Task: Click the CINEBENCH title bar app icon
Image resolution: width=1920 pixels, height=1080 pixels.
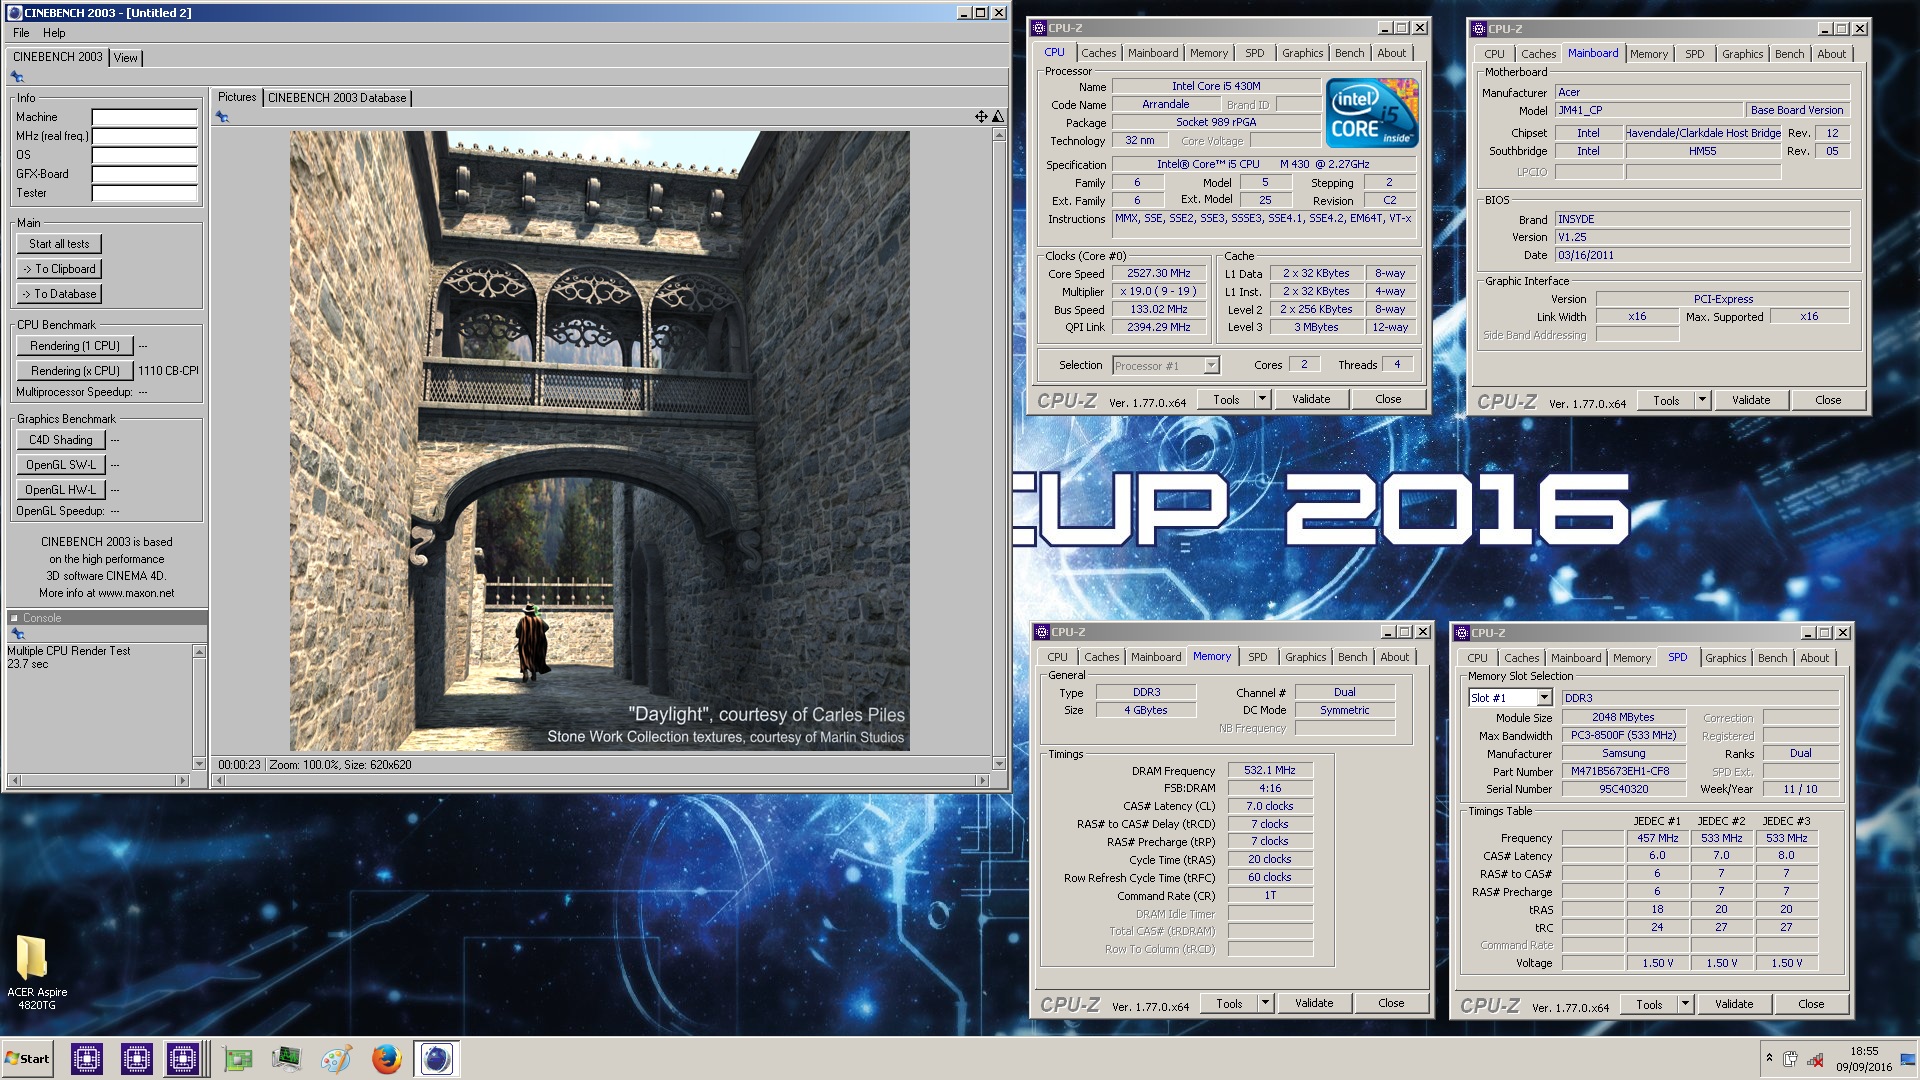Action: (x=14, y=13)
